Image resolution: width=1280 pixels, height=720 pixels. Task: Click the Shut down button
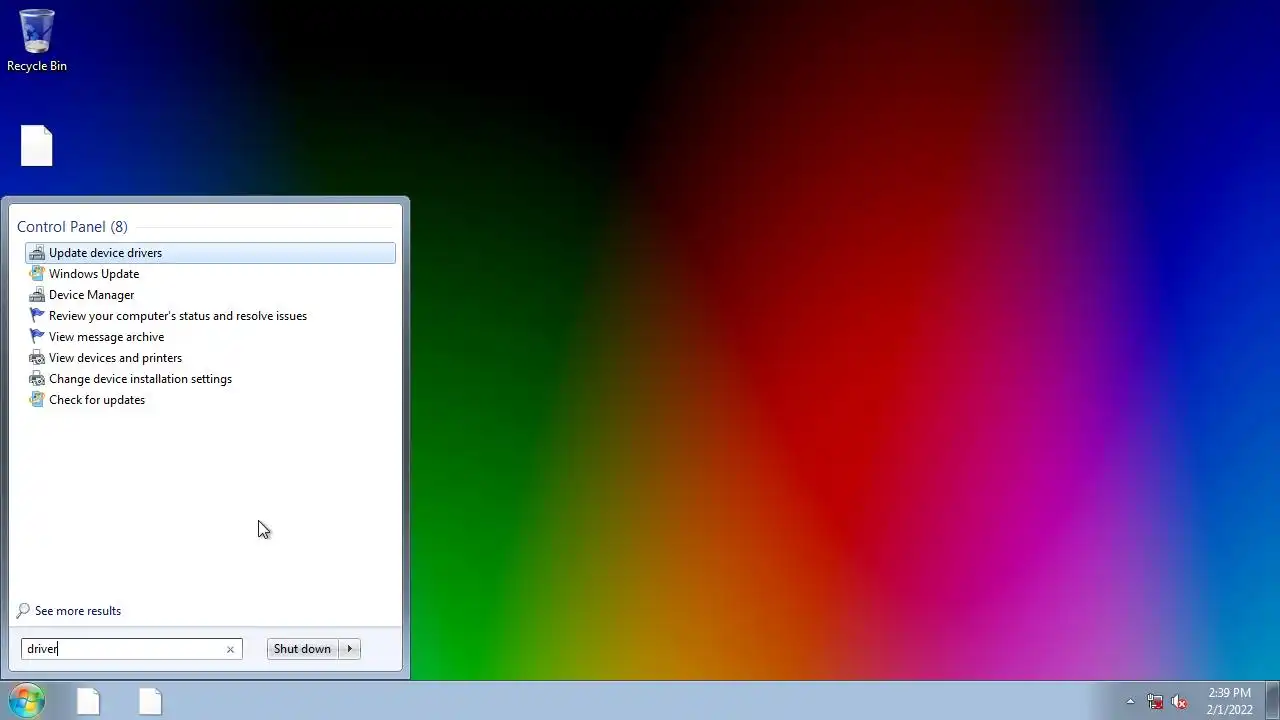[302, 649]
